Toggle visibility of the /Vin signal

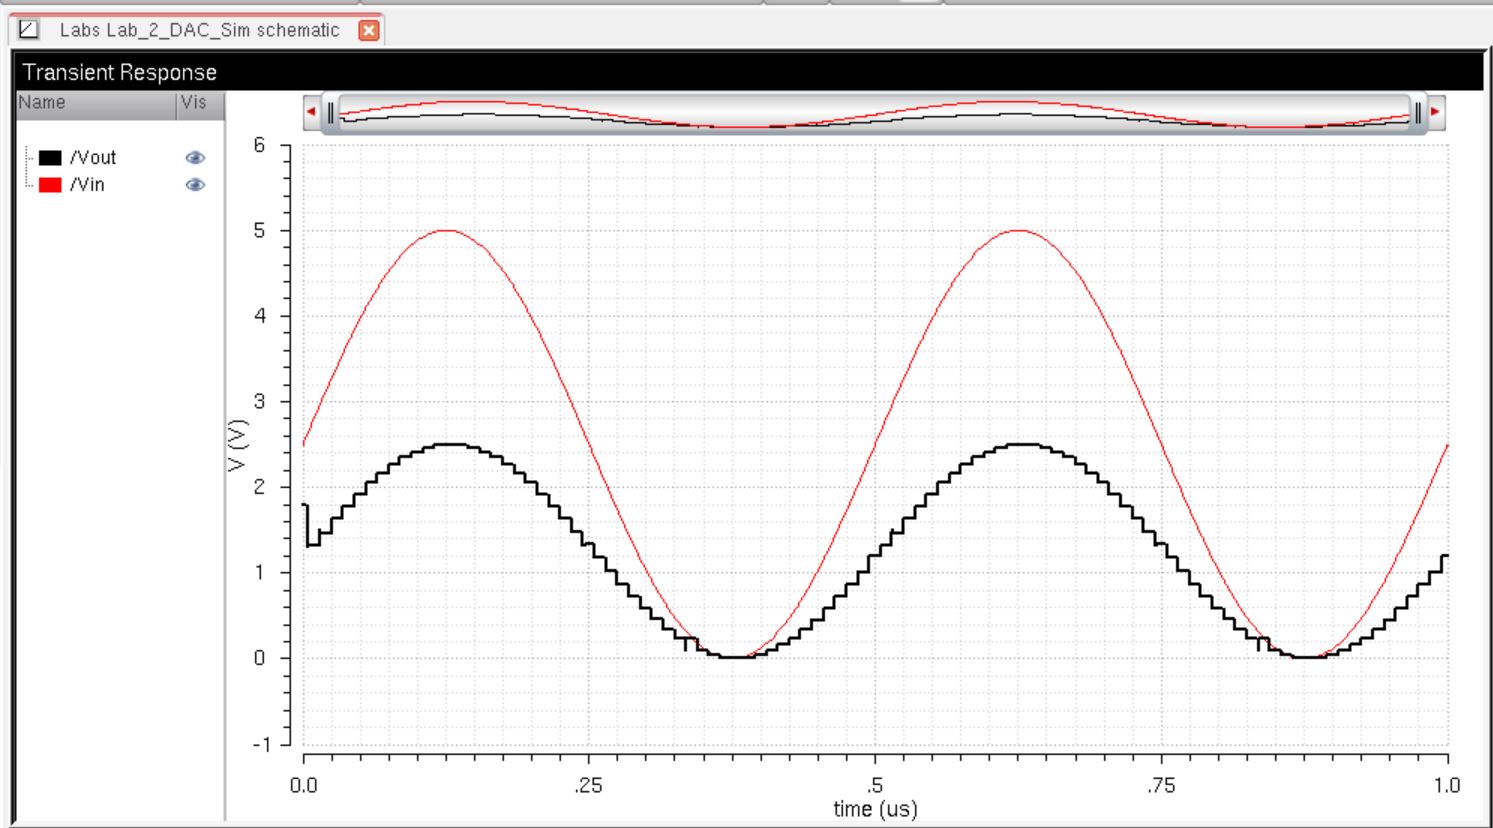click(x=195, y=185)
